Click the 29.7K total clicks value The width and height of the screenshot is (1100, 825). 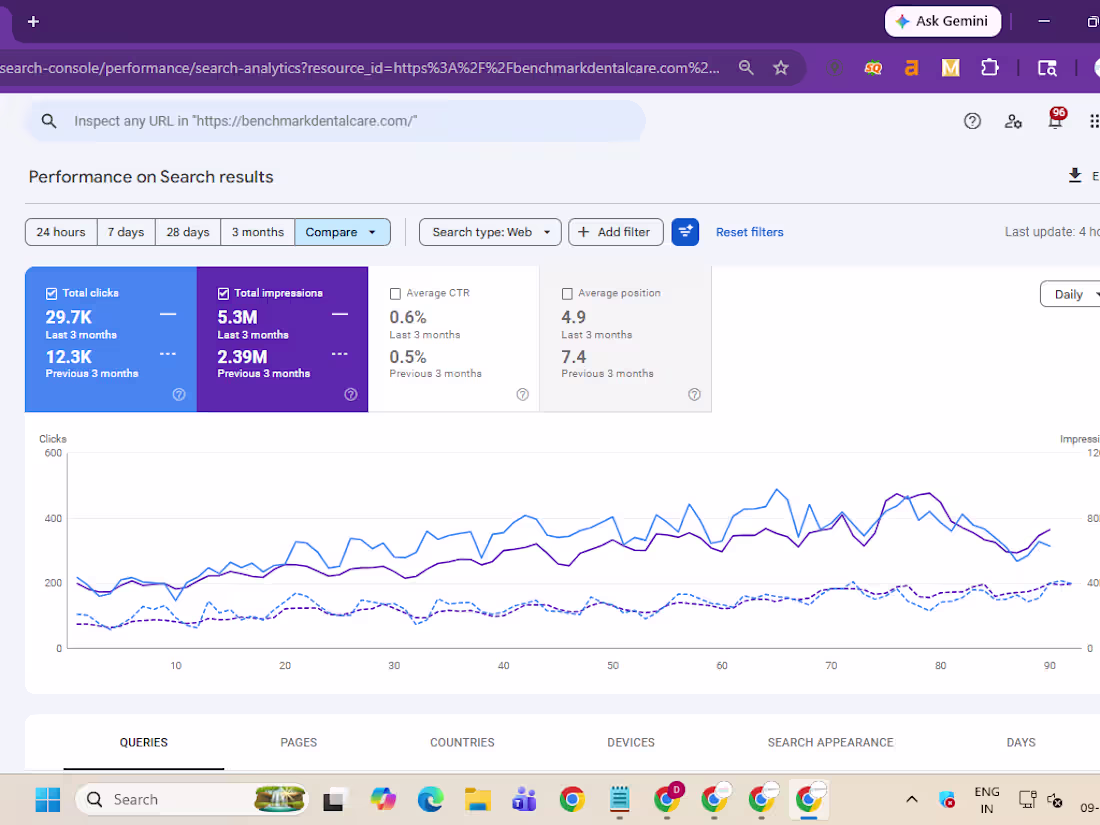(x=69, y=317)
